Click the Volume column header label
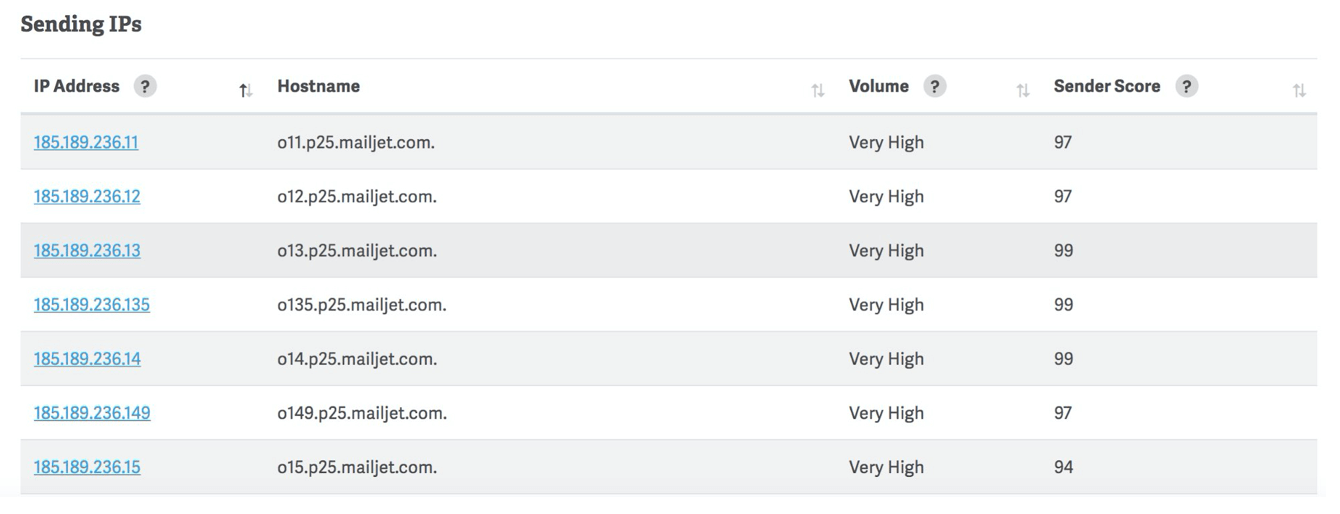Screen dimensions: 1340x514 coord(879,86)
